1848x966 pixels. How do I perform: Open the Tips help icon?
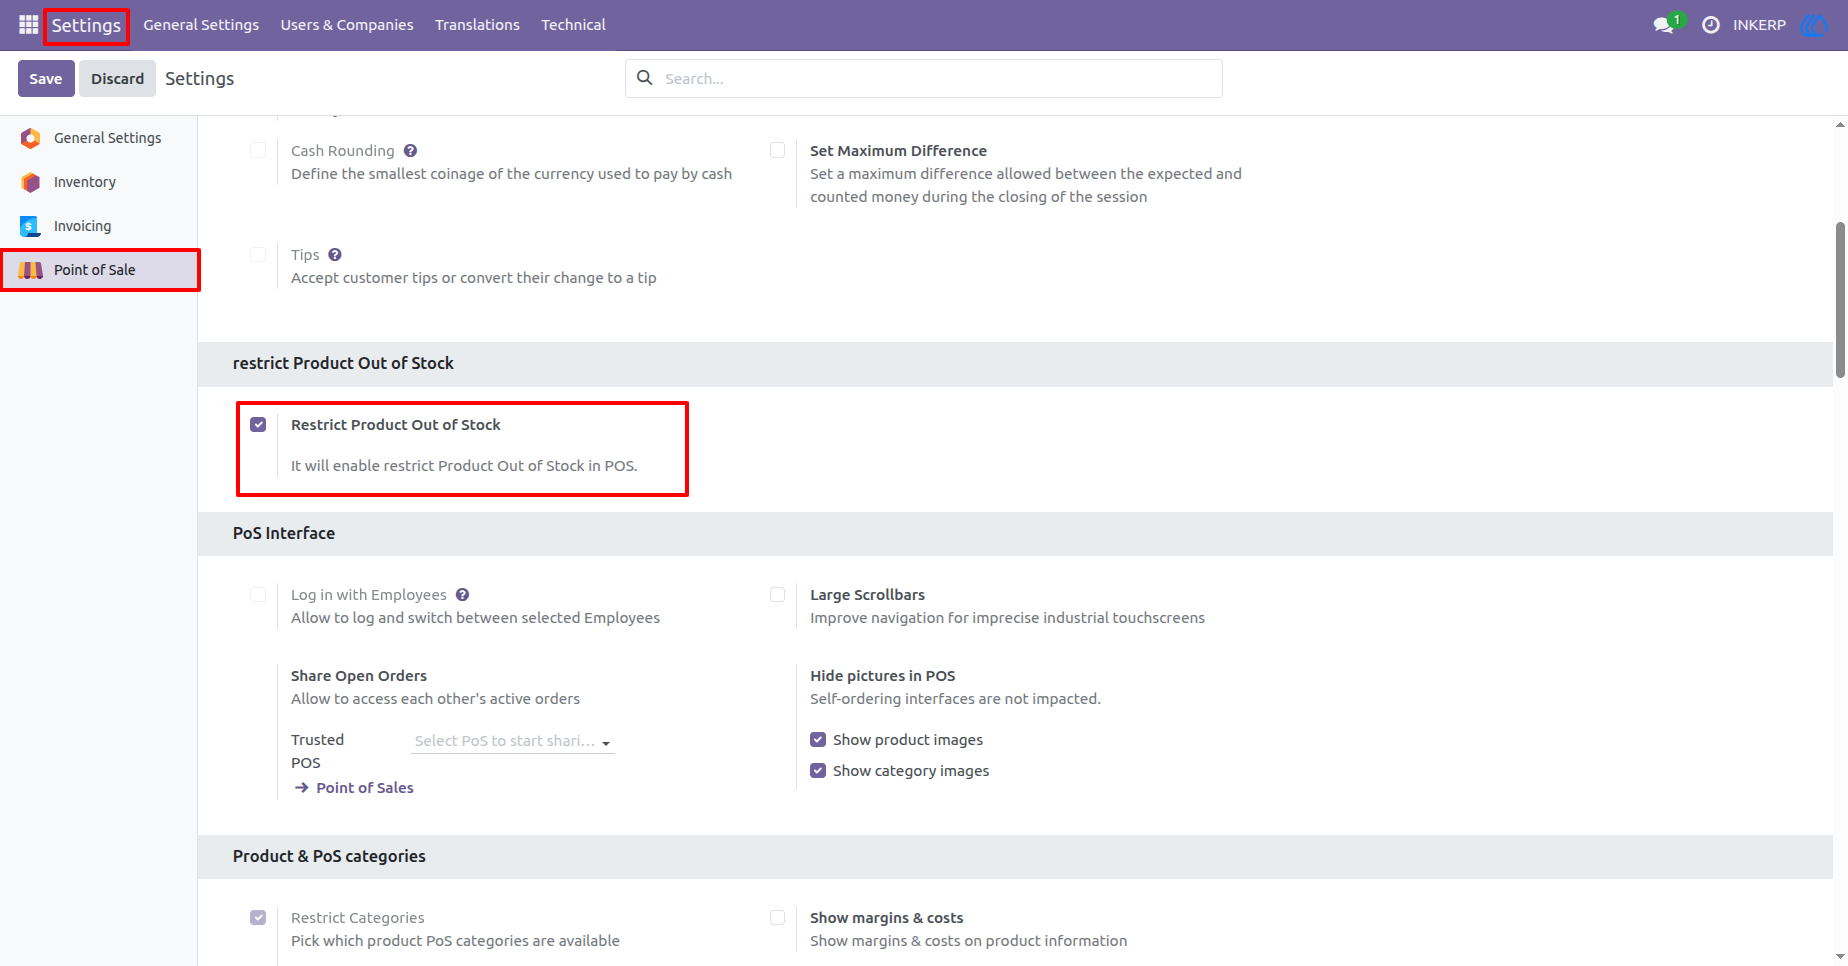pyautogui.click(x=335, y=255)
